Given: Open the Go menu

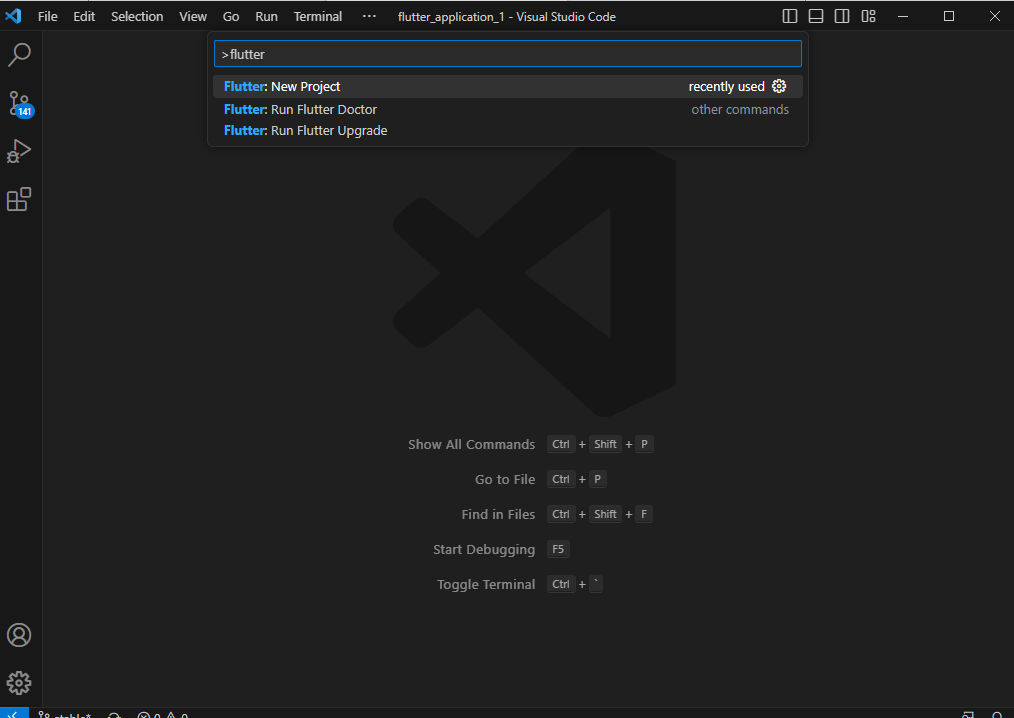Looking at the screenshot, I should click(231, 17).
